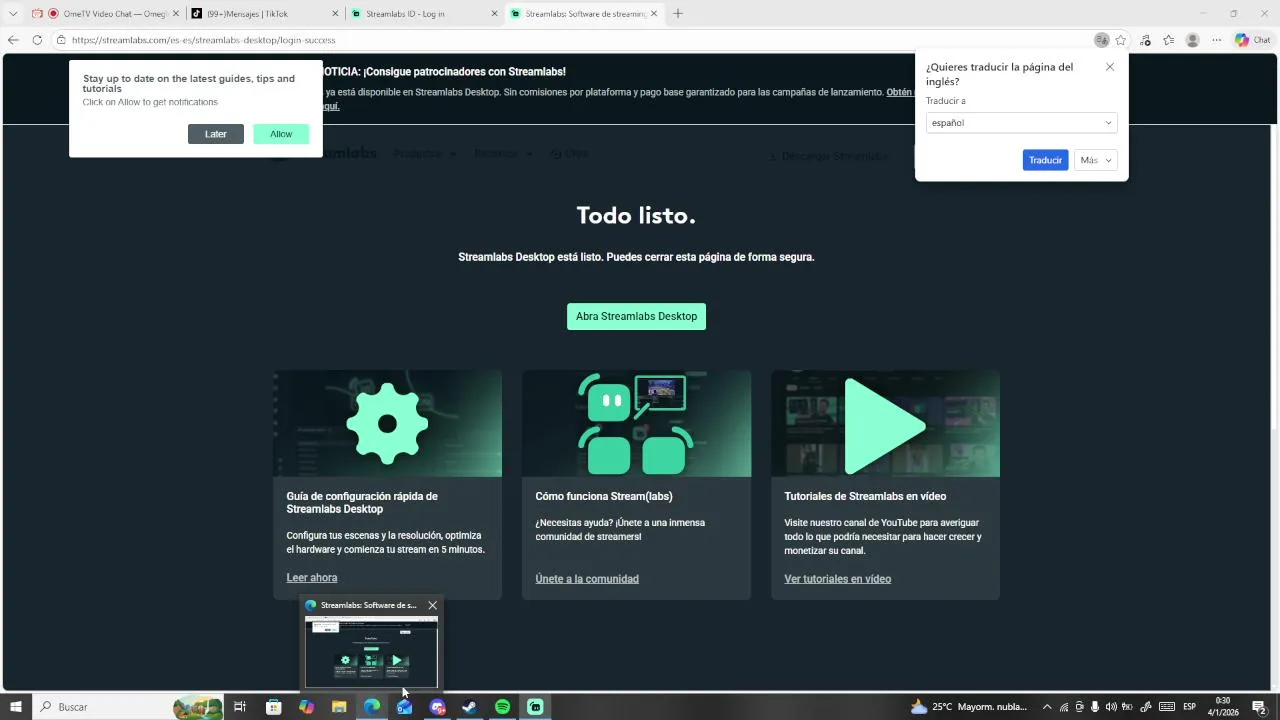This screenshot has height=720, width=1280.
Task: Click the play button tutorial thumbnail
Action: click(885, 423)
